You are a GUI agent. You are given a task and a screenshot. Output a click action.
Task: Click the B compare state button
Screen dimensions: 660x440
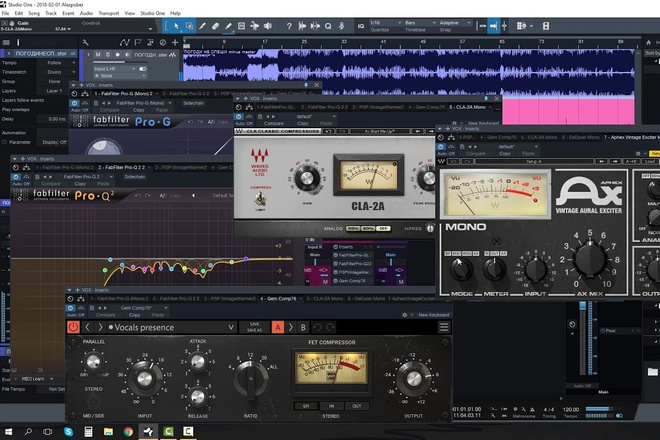click(303, 327)
